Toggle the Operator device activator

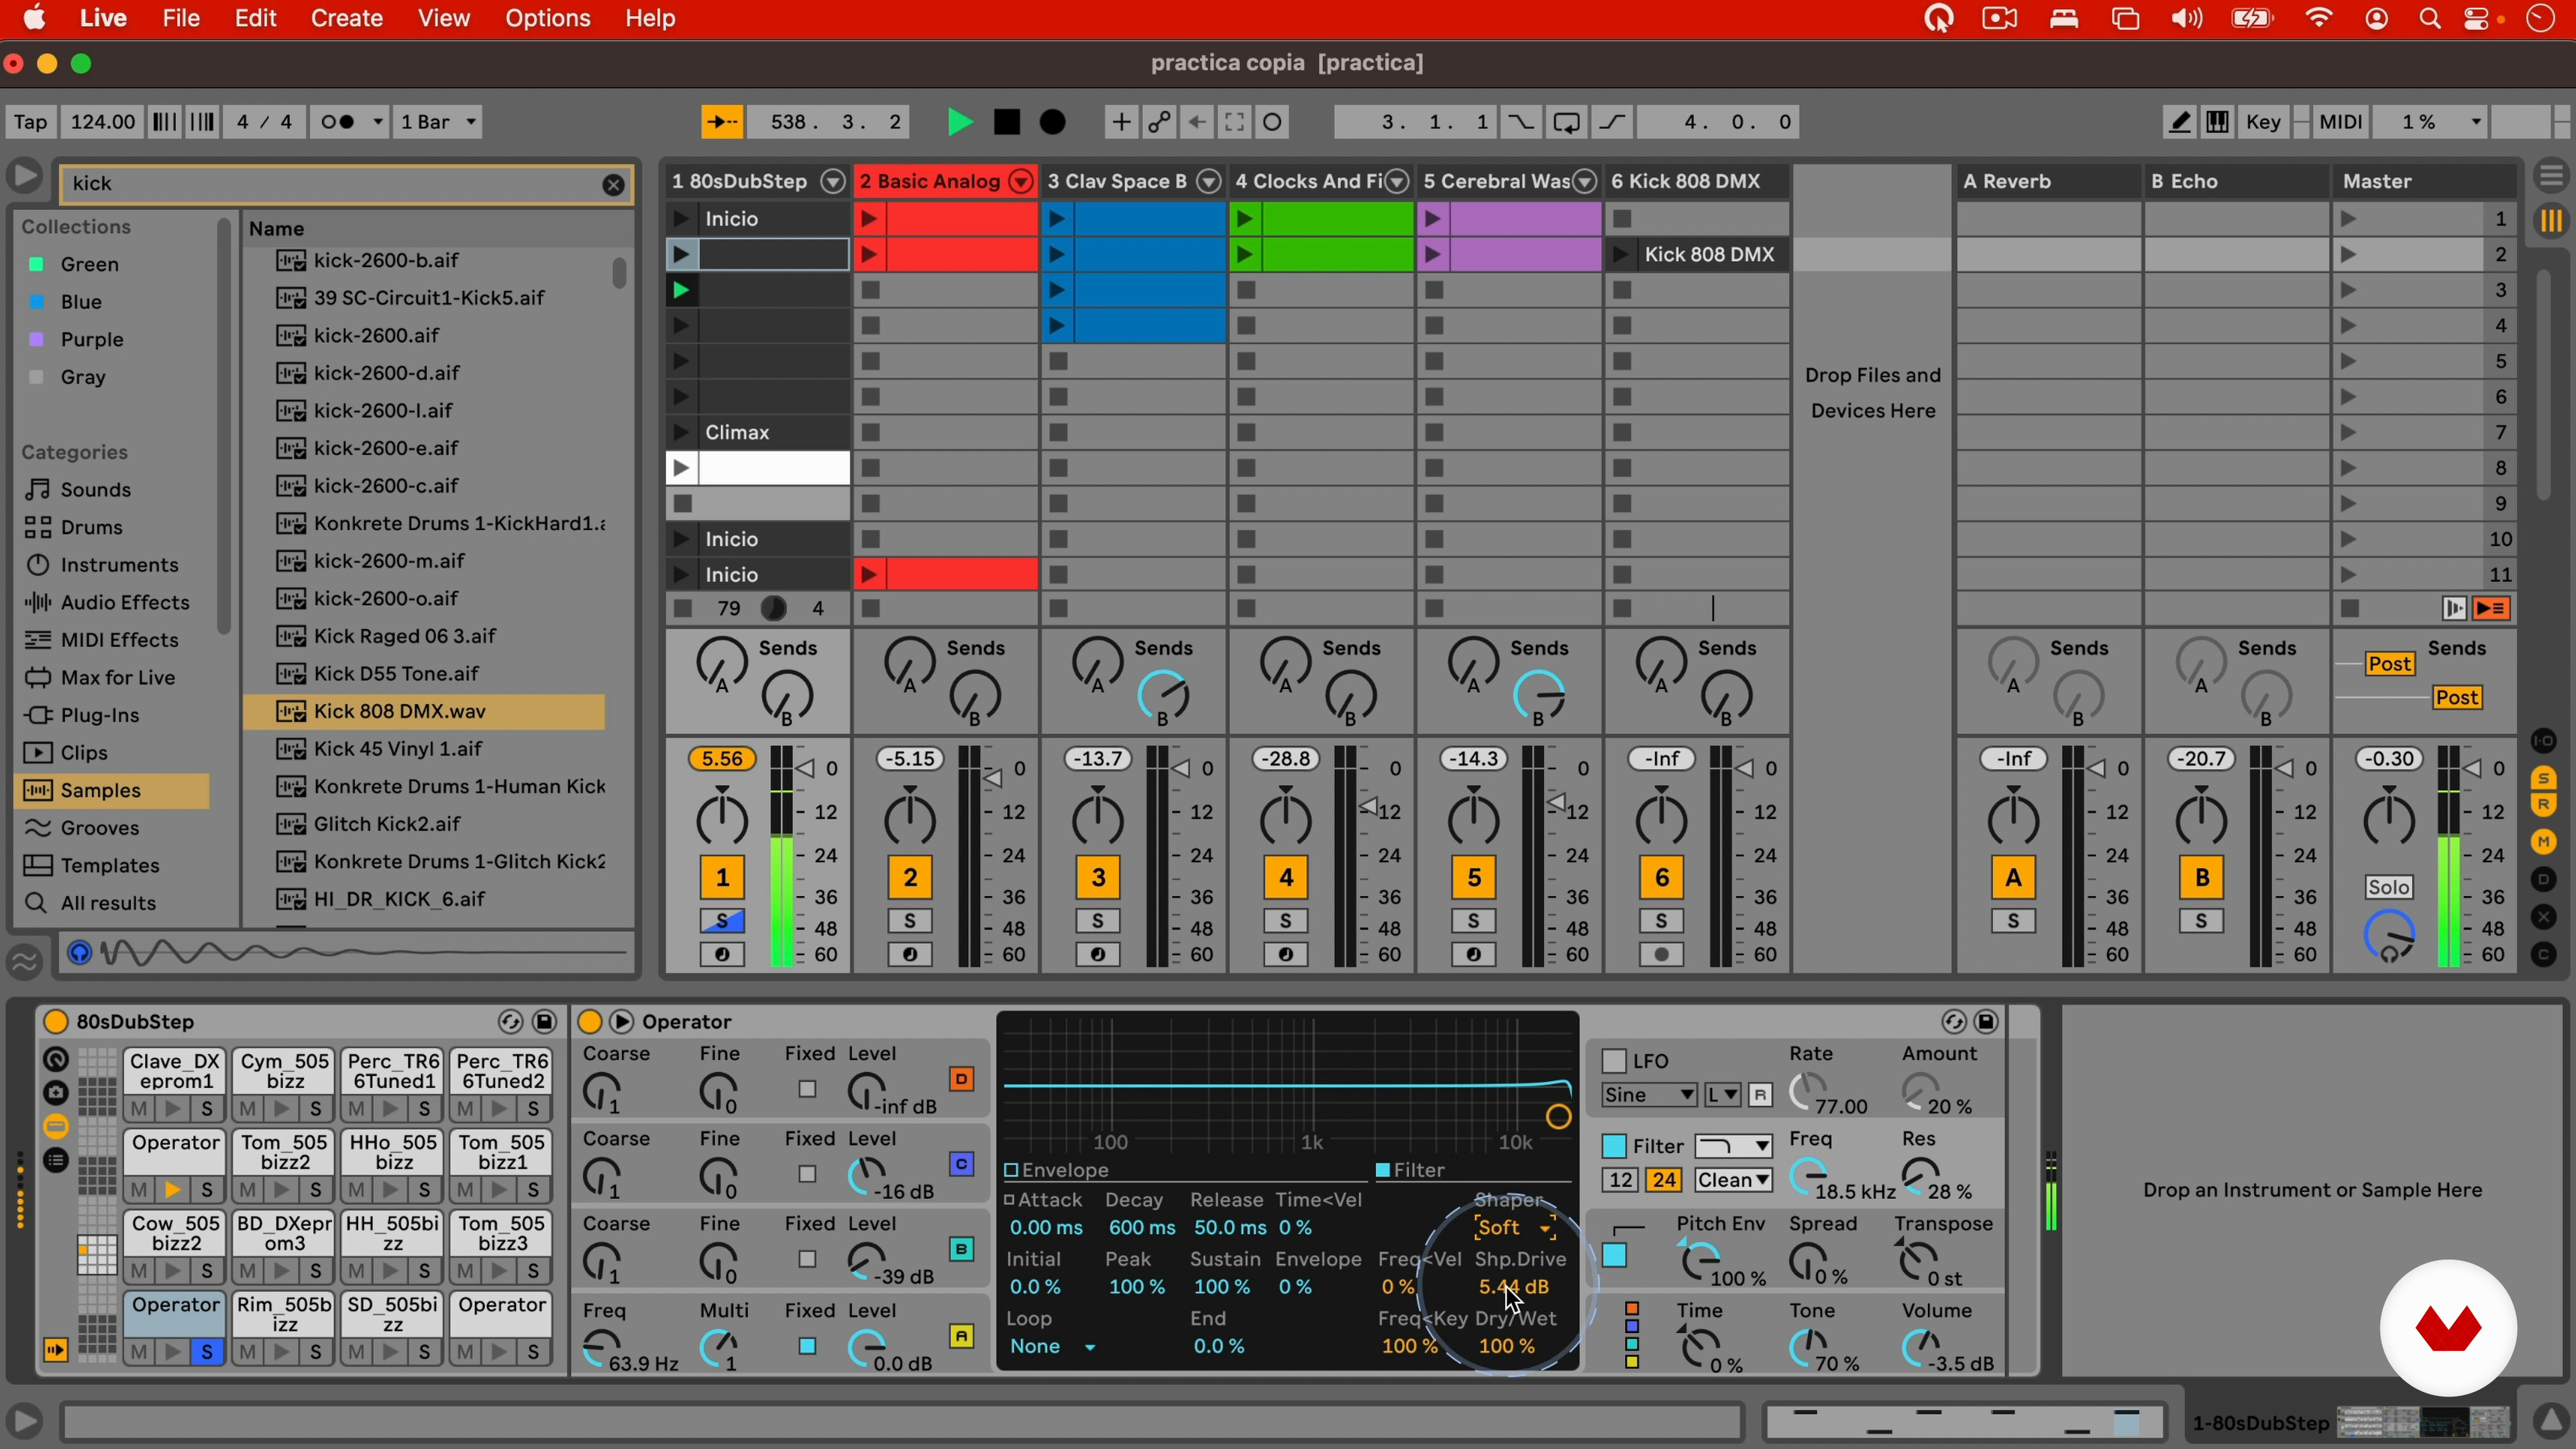point(590,1021)
